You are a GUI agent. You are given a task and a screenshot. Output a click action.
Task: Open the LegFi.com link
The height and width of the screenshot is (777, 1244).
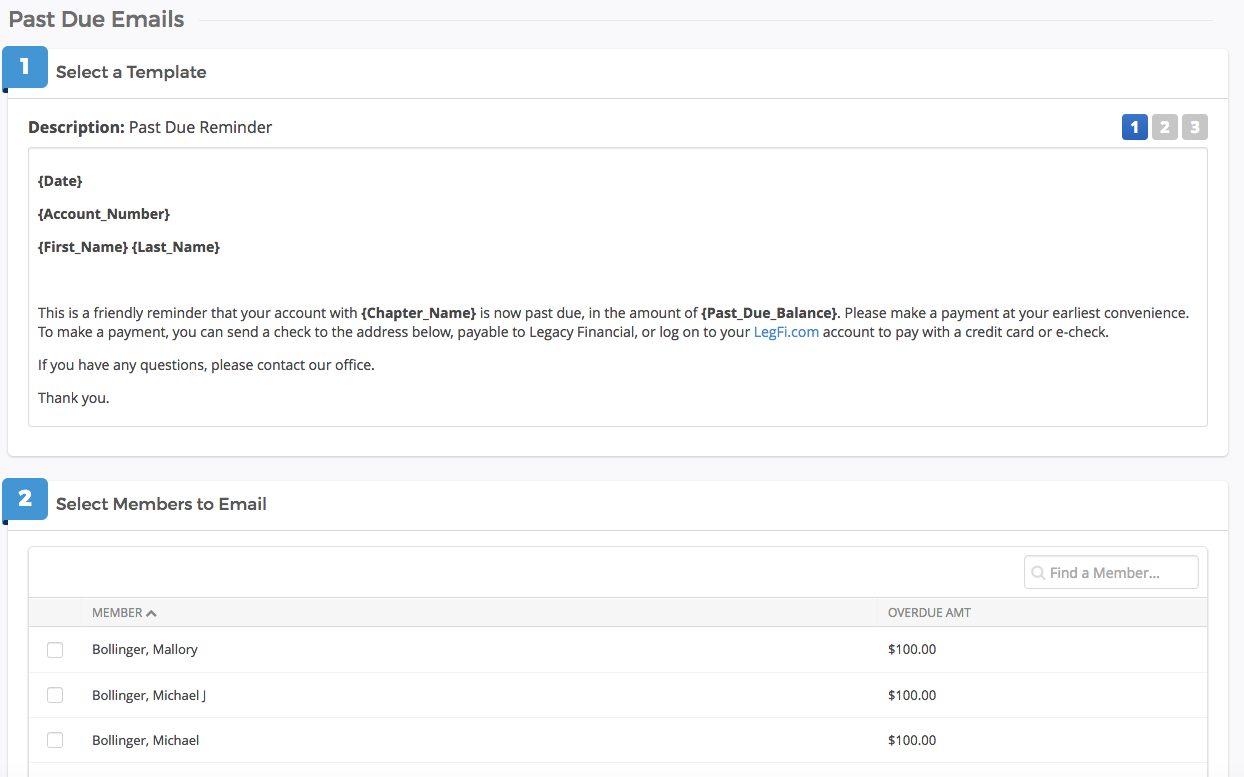point(786,331)
